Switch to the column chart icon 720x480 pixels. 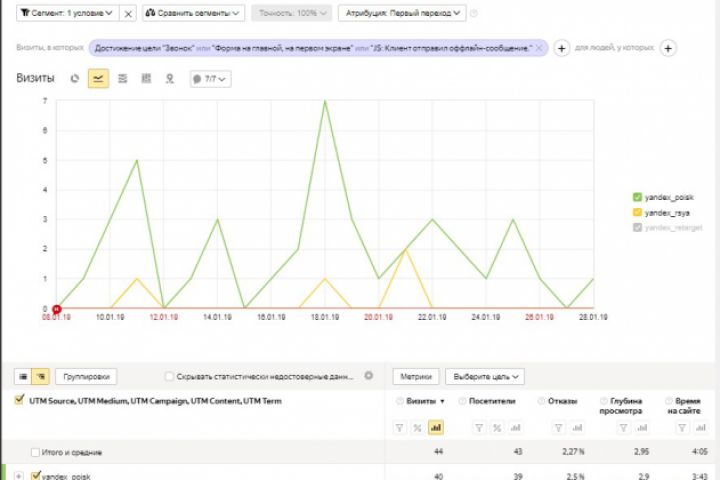click(146, 79)
